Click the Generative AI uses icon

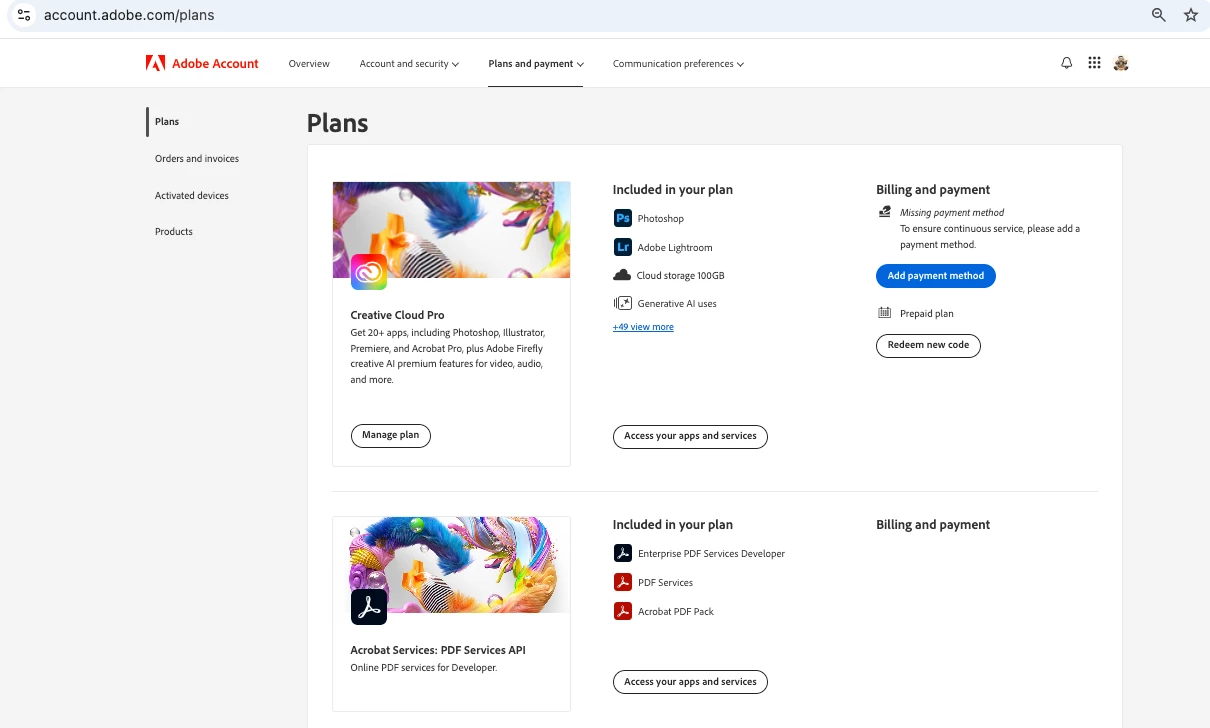(x=622, y=303)
